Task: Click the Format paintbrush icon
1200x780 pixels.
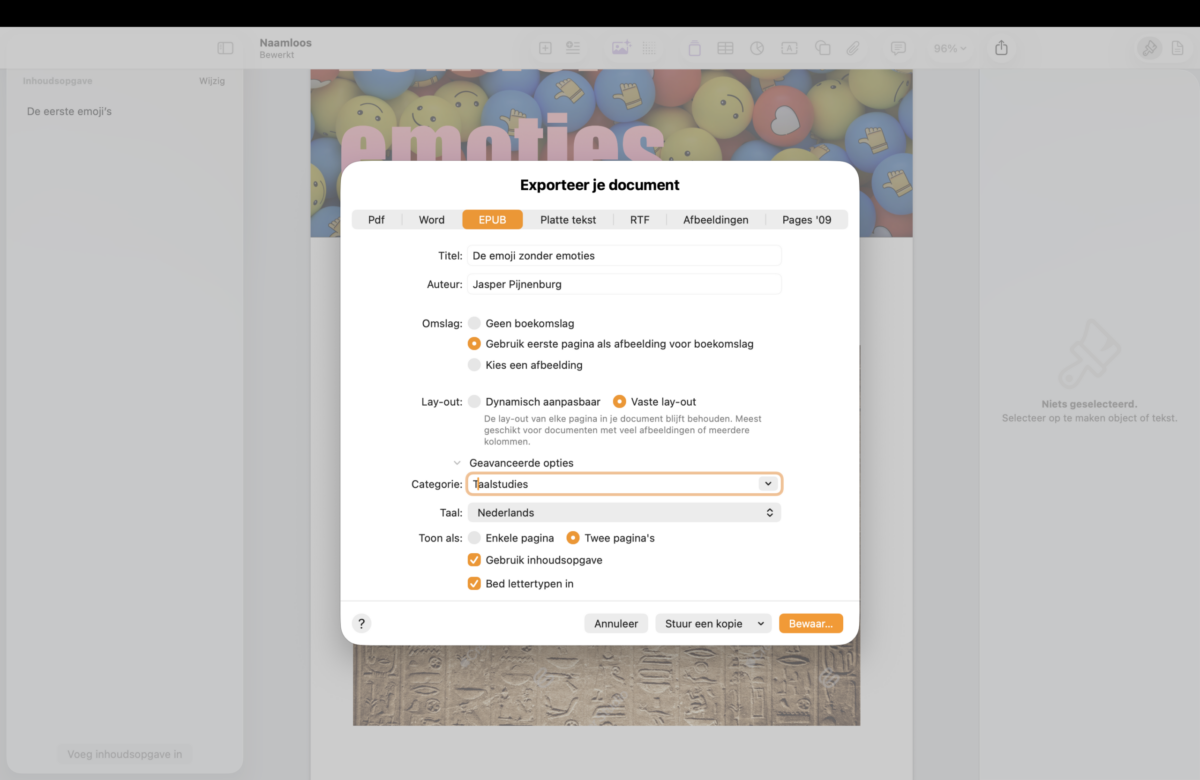Action: [1149, 48]
